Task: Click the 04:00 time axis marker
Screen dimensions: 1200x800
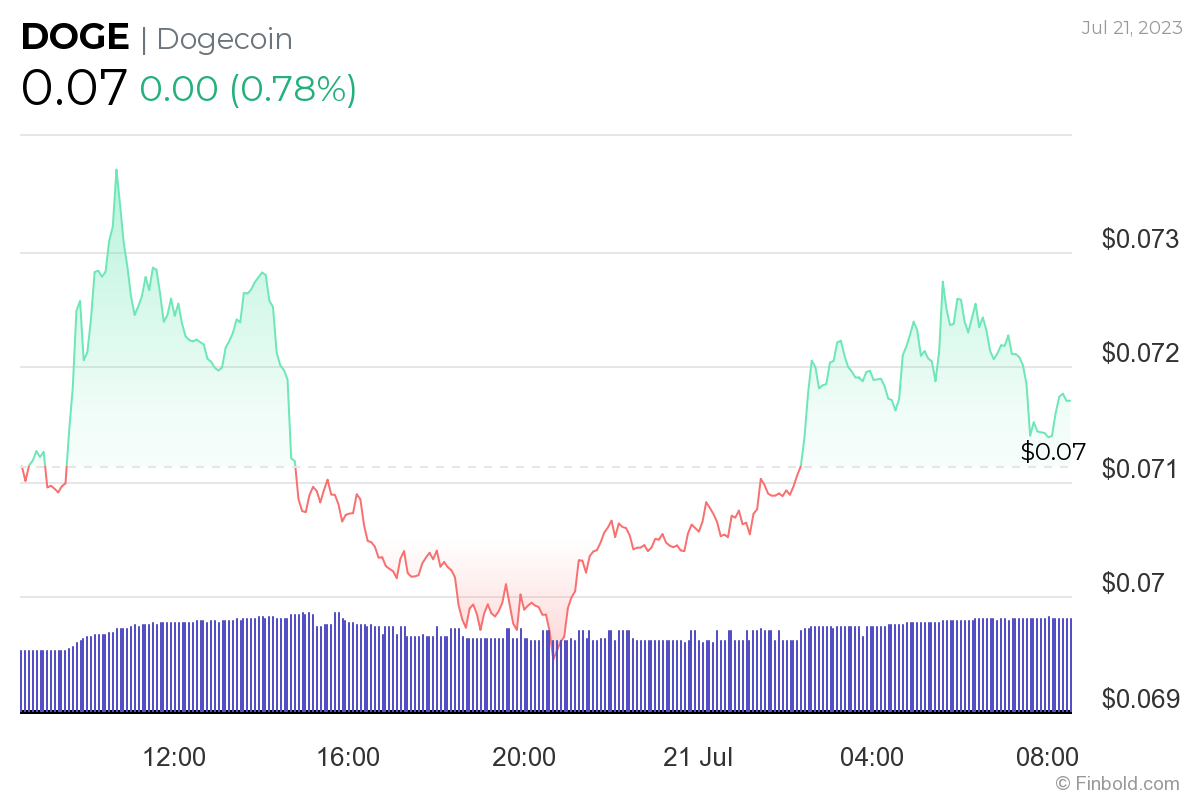Action: tap(871, 757)
